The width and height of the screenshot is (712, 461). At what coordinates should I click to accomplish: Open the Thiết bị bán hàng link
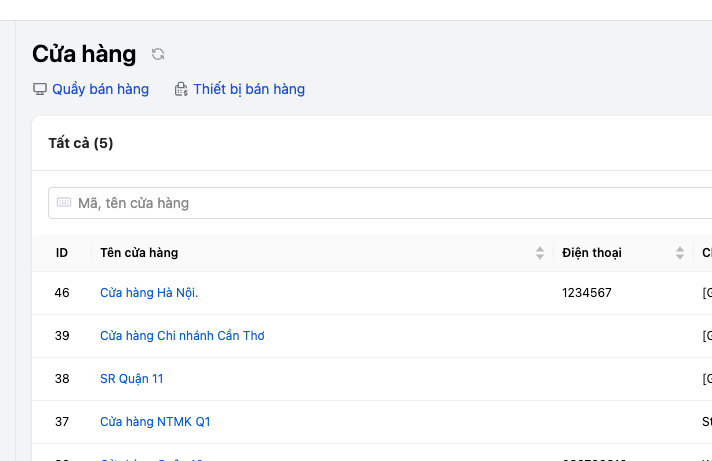point(249,89)
